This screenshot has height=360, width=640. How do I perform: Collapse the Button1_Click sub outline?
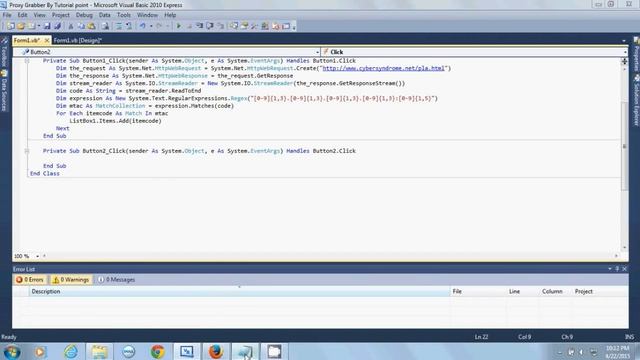[x=27, y=61]
